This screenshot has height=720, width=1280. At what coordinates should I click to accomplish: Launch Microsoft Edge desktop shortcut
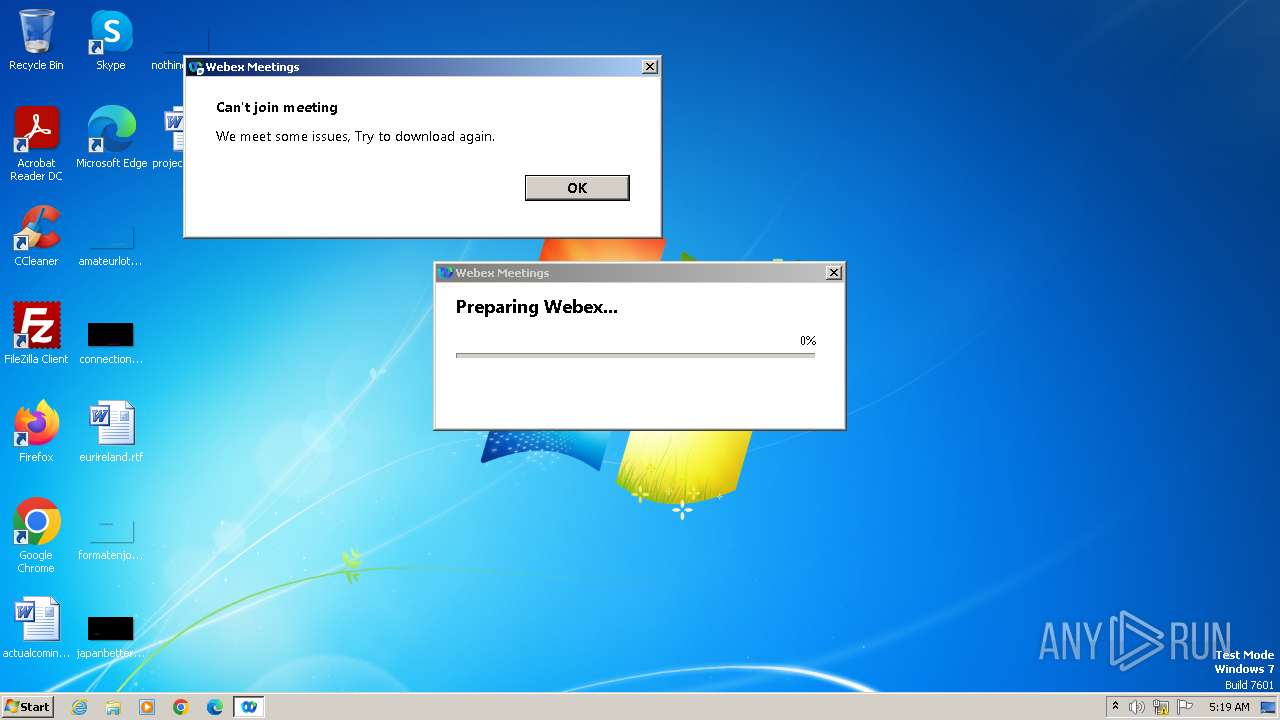tap(111, 138)
